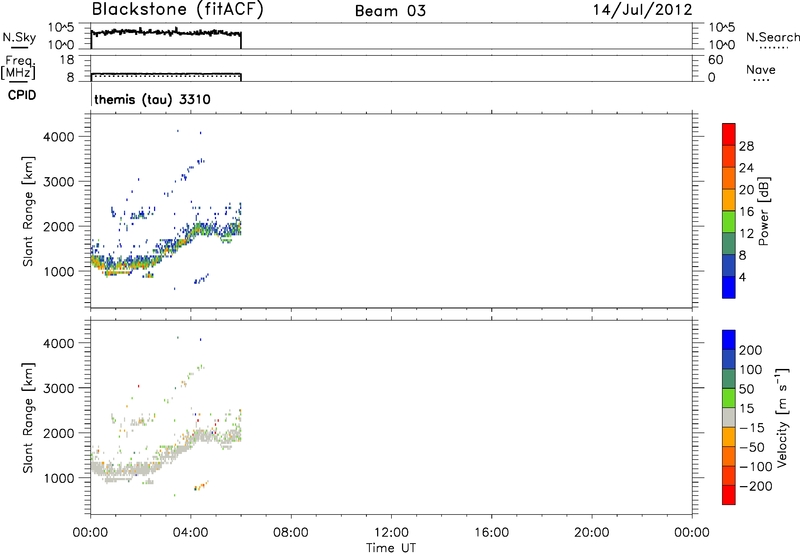
Task: Click the orange velocity echoes below 1000 km
Action: click(201, 485)
